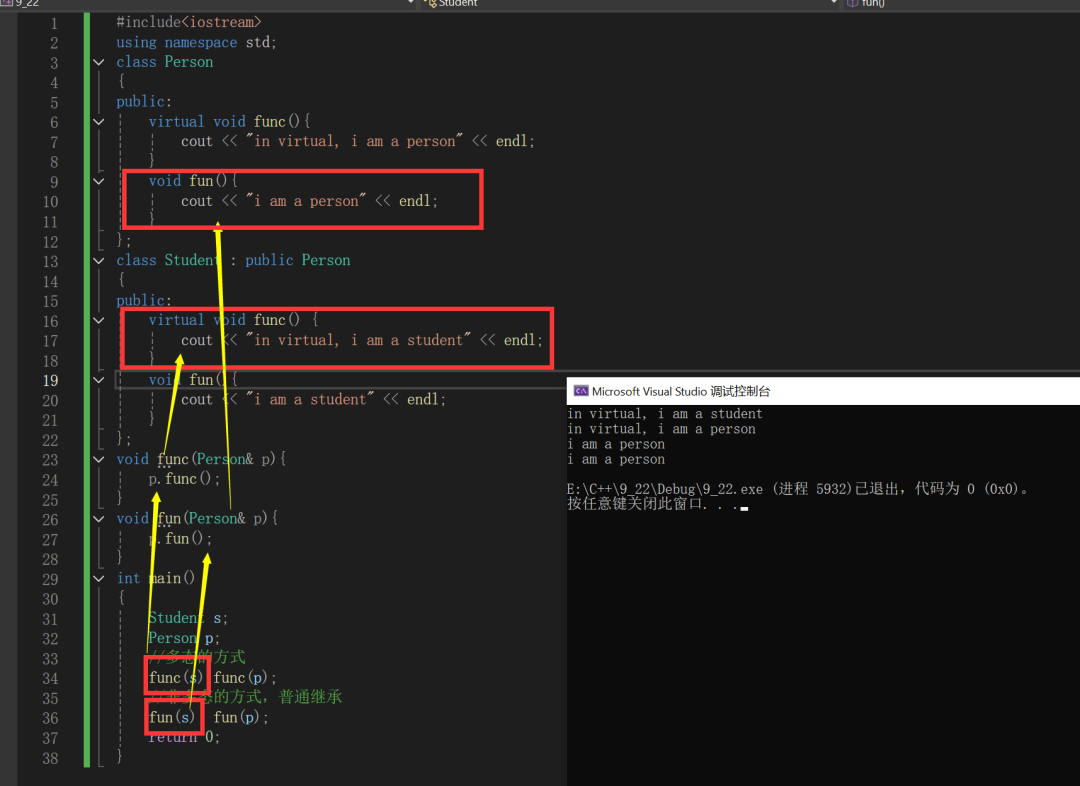Click the p.func(); statement
Viewport: 1080px width, 786px height.
coord(185,479)
